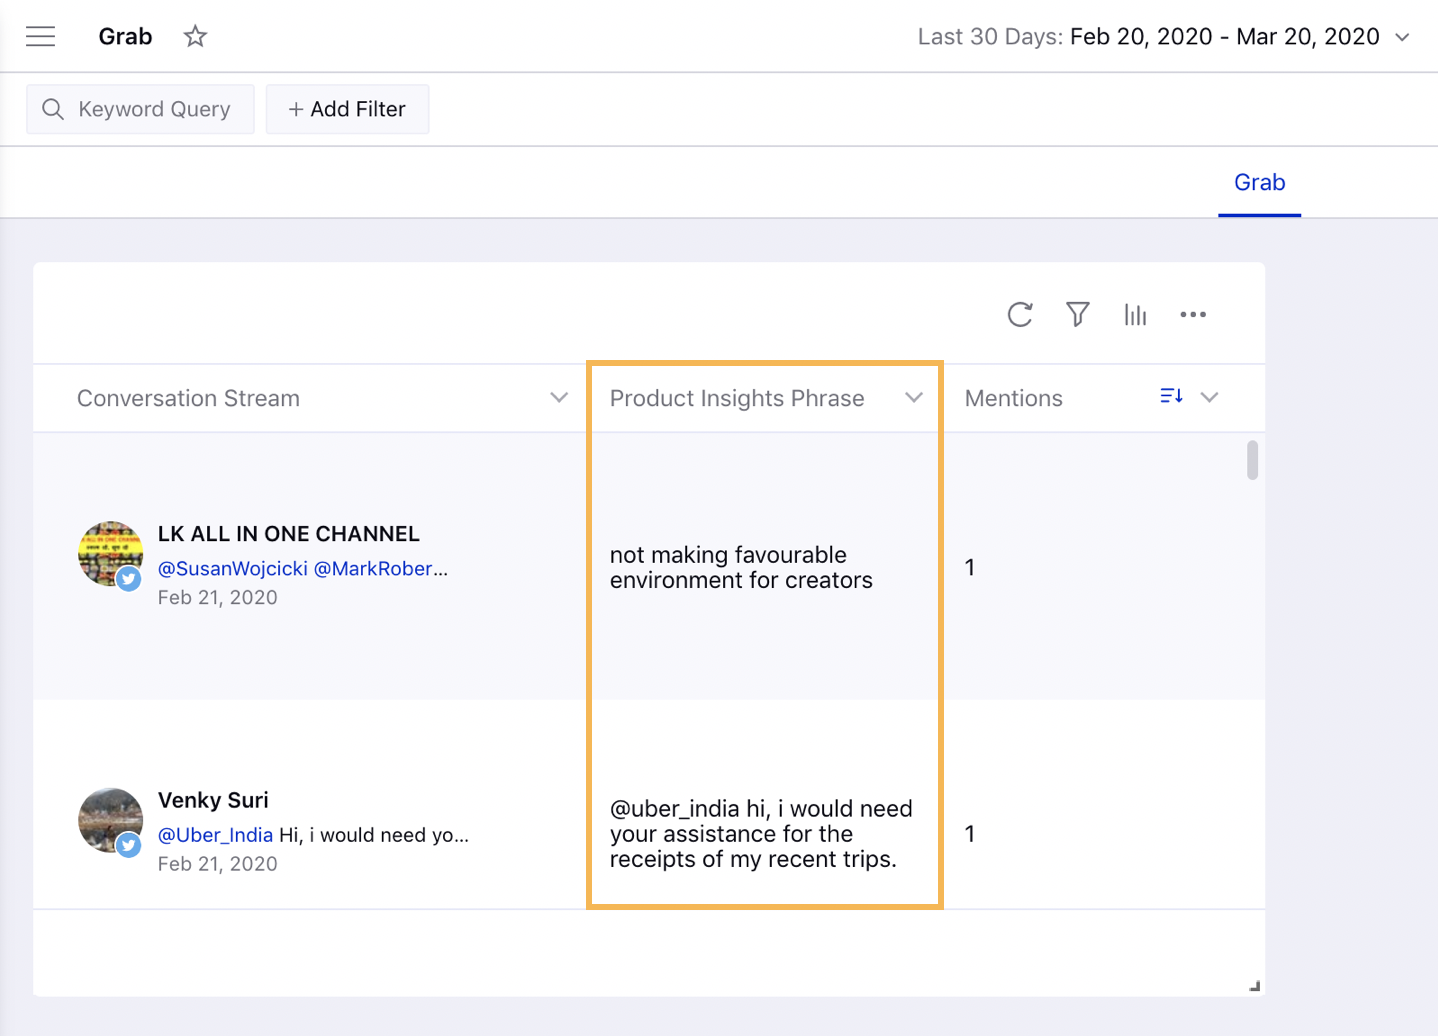1438x1036 pixels.
Task: Open the hamburger navigation menu
Action: pyautogui.click(x=41, y=37)
